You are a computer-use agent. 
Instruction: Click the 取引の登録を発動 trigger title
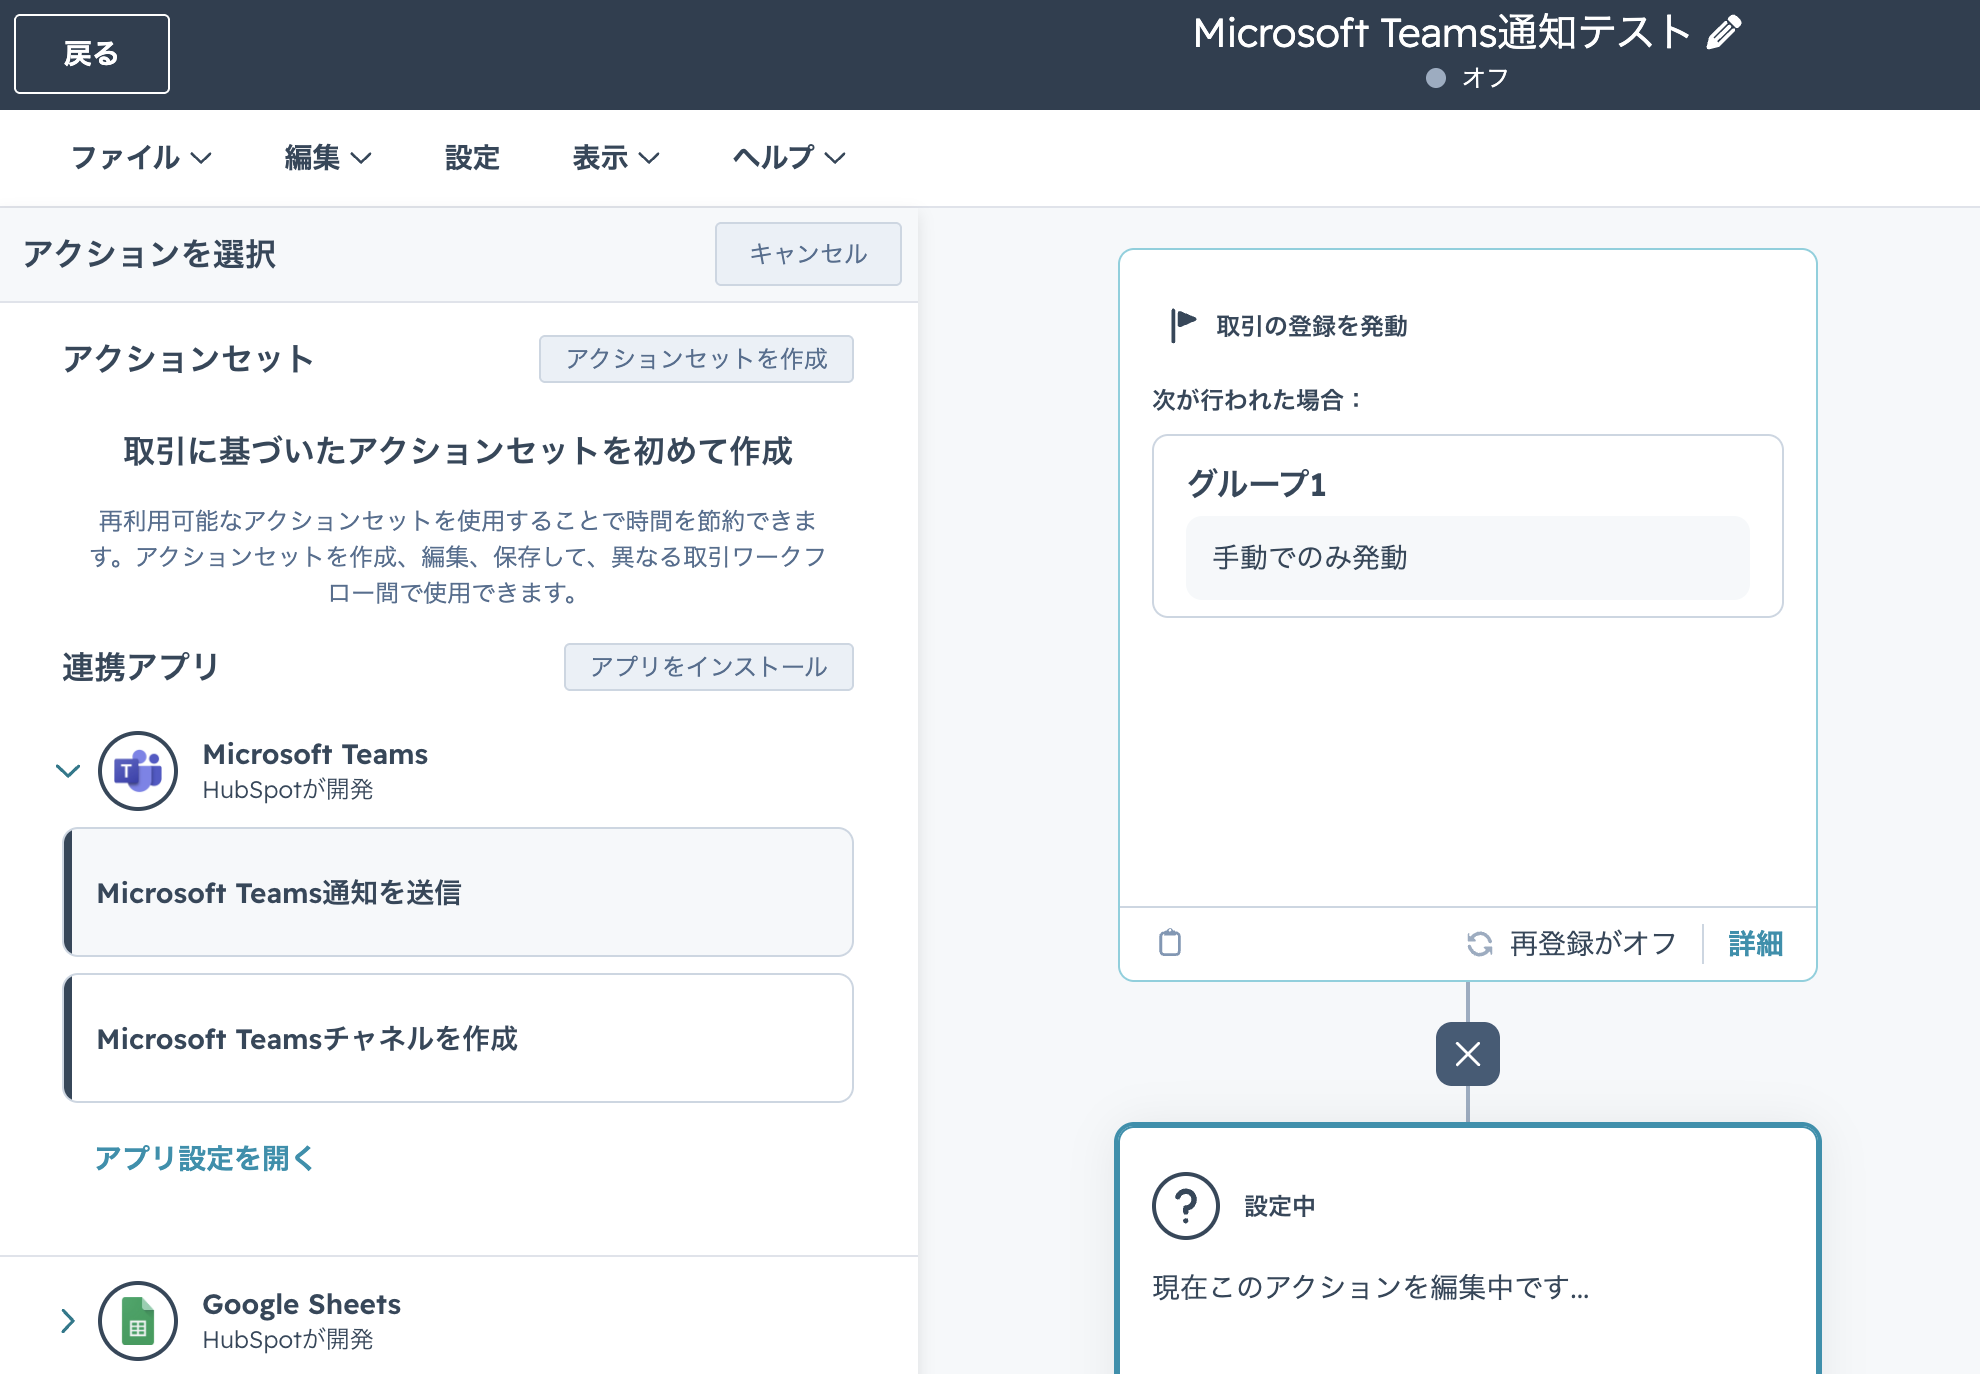1312,326
